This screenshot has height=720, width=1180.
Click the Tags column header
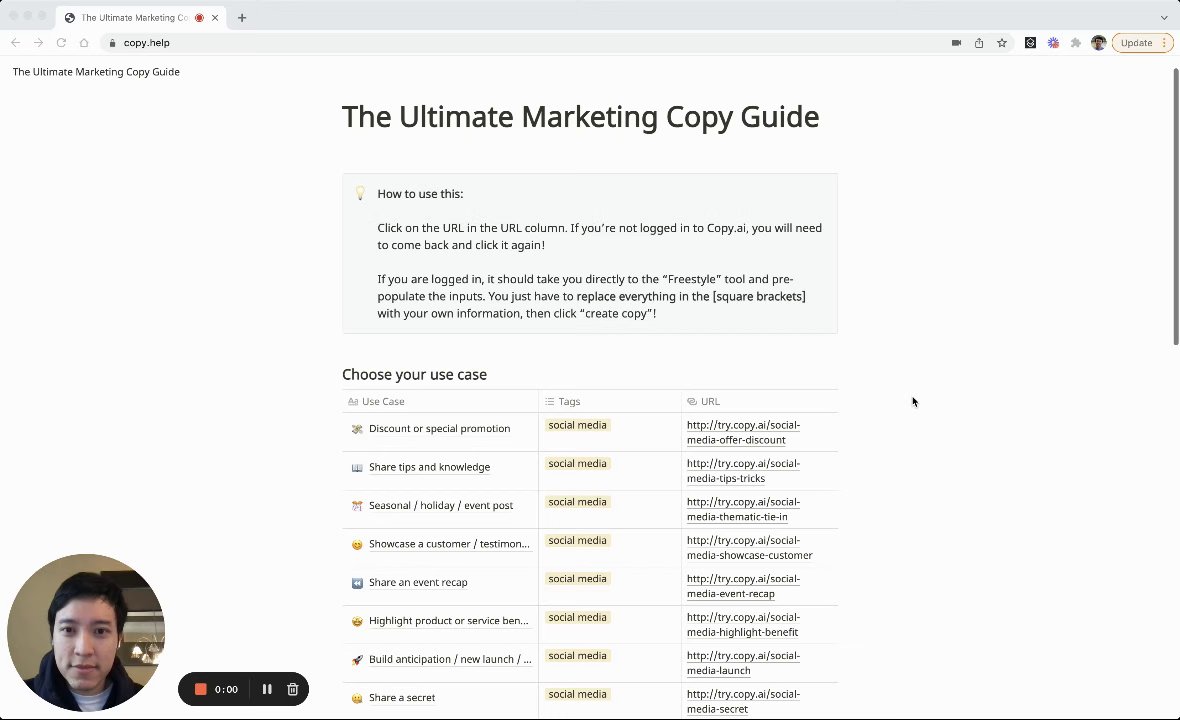coord(569,401)
